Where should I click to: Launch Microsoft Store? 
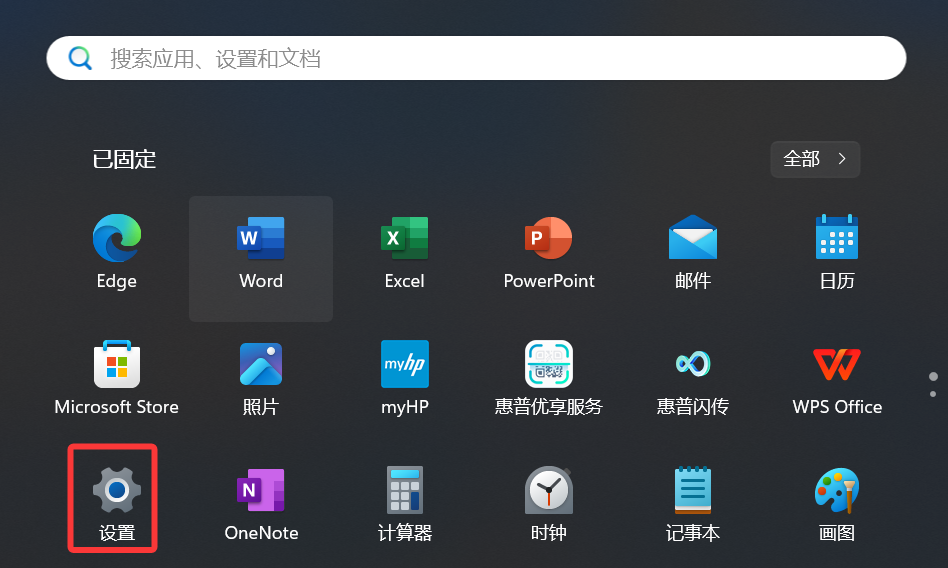(x=117, y=379)
